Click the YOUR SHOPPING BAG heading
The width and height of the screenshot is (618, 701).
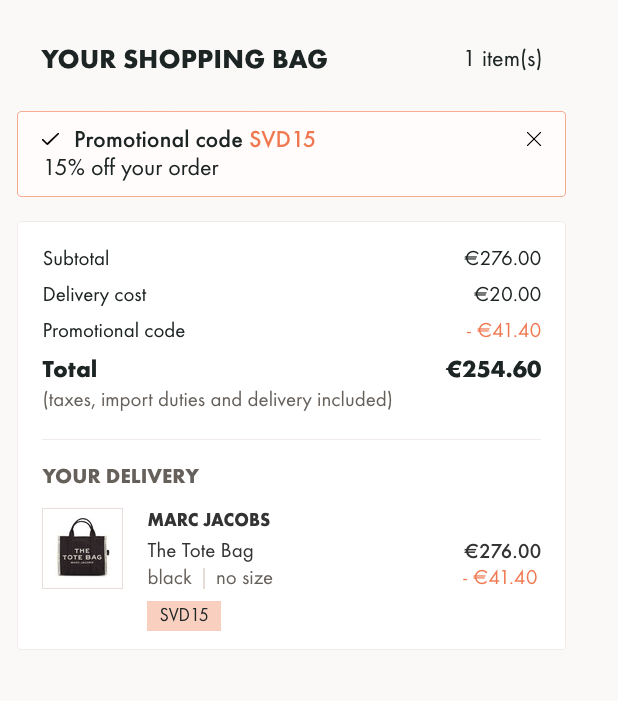184,59
